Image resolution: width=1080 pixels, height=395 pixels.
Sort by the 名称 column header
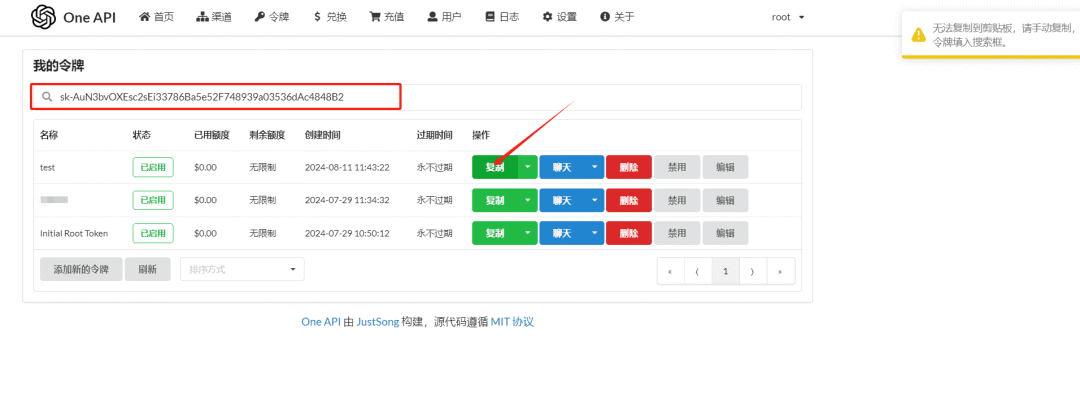pos(49,134)
